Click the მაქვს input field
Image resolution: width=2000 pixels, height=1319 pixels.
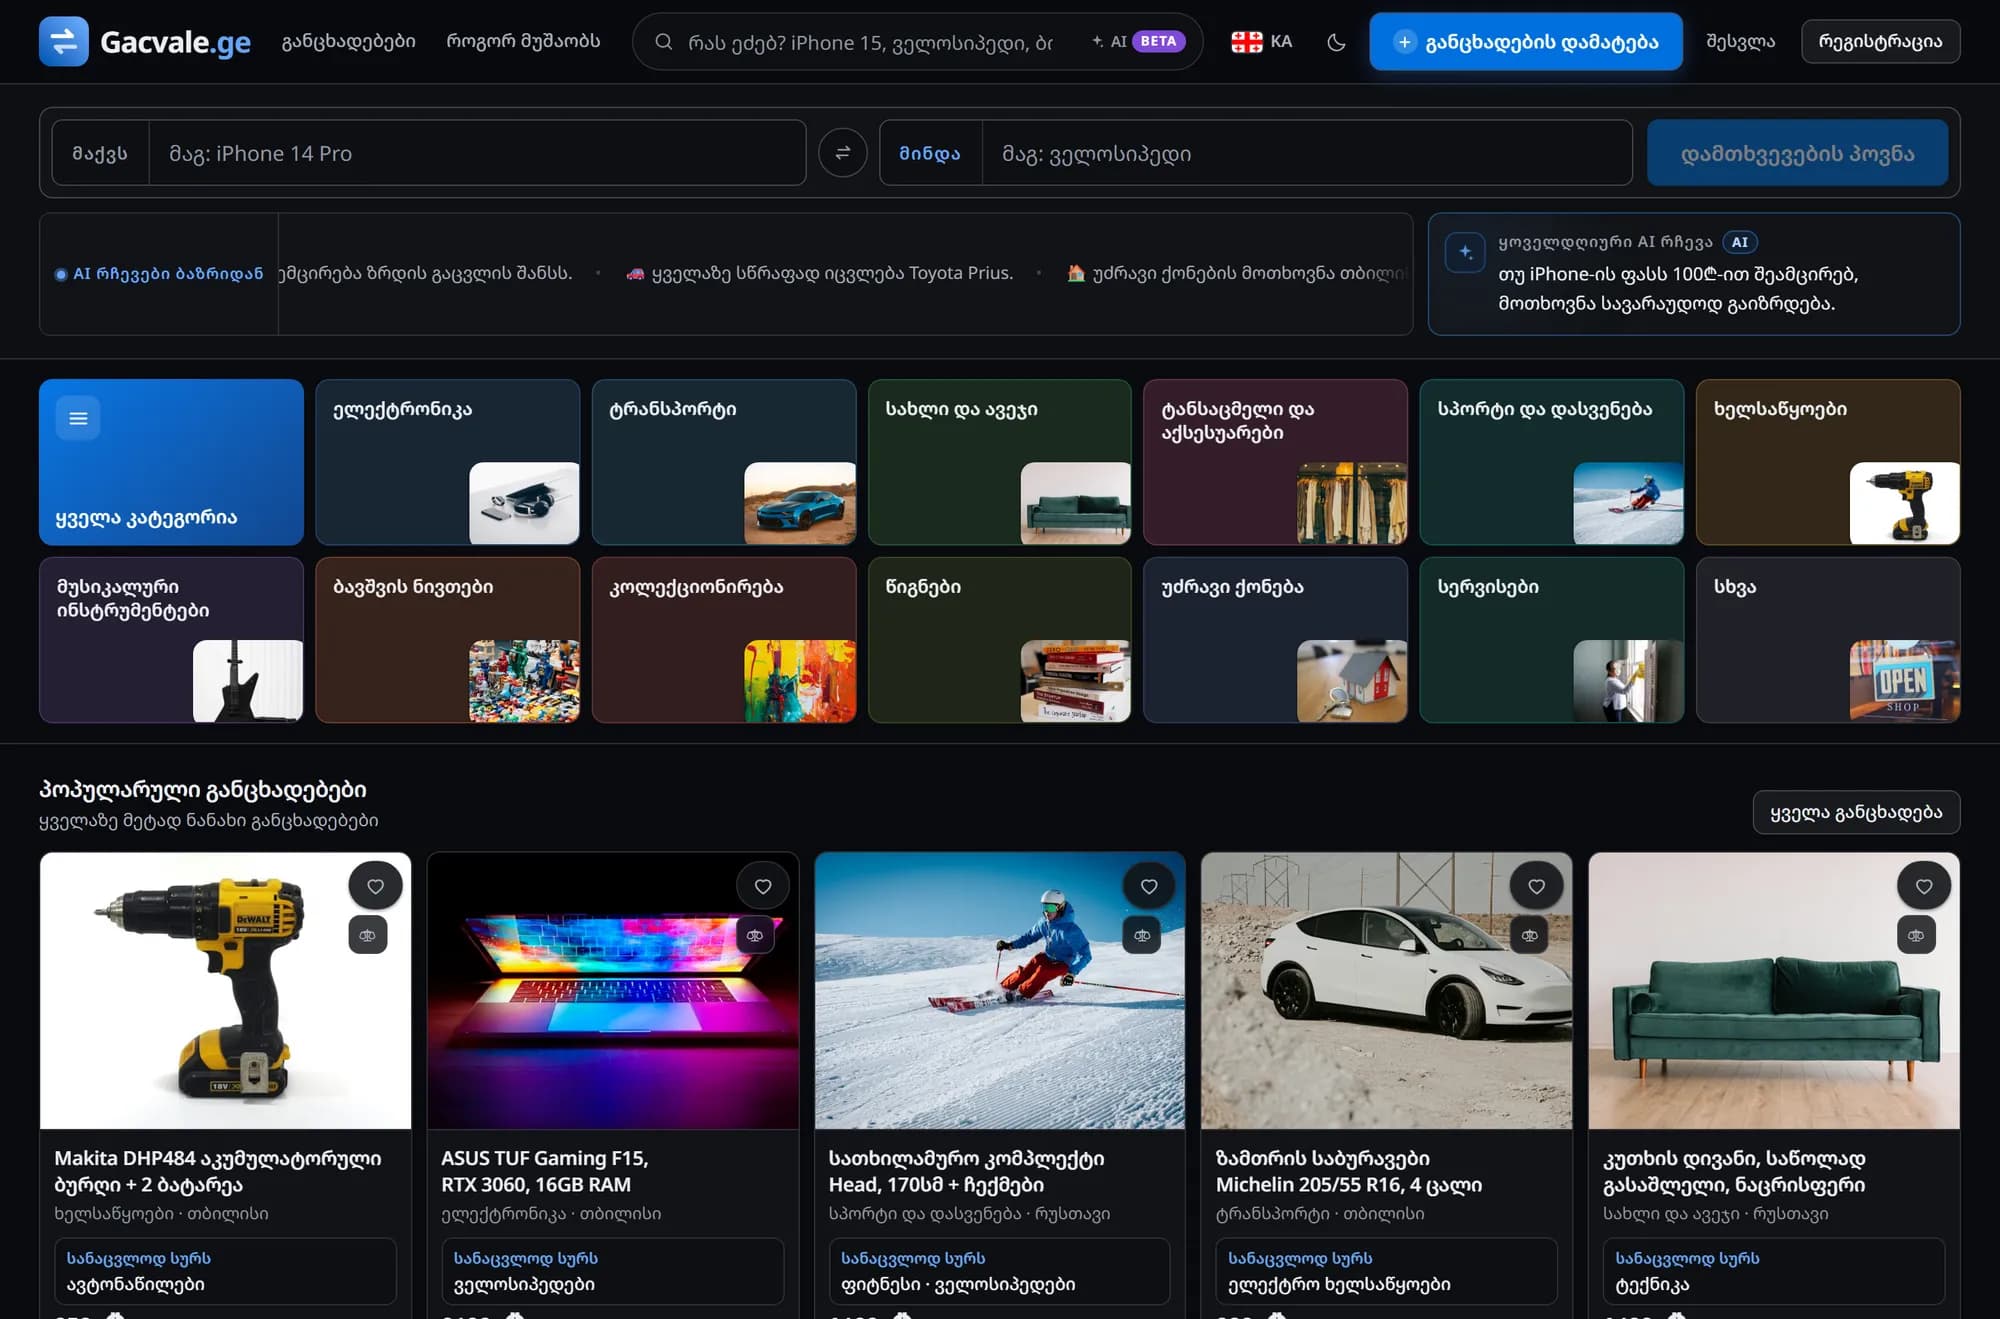pos(477,153)
